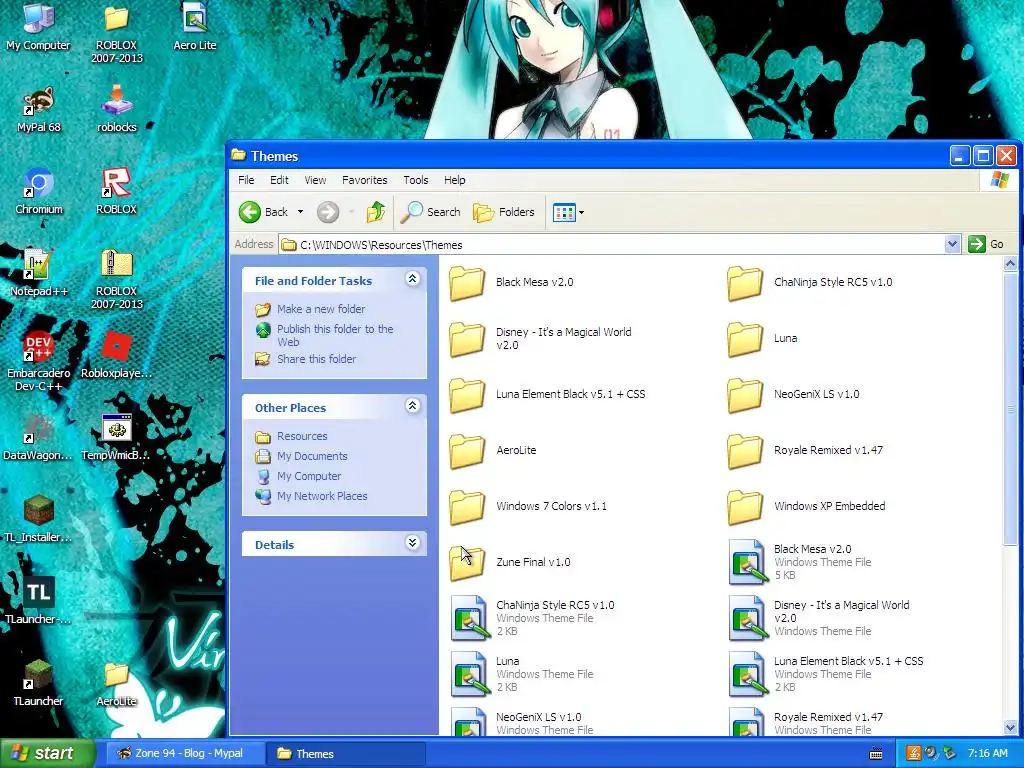Open the Favorites menu
Image resolution: width=1024 pixels, height=768 pixels.
(x=364, y=180)
